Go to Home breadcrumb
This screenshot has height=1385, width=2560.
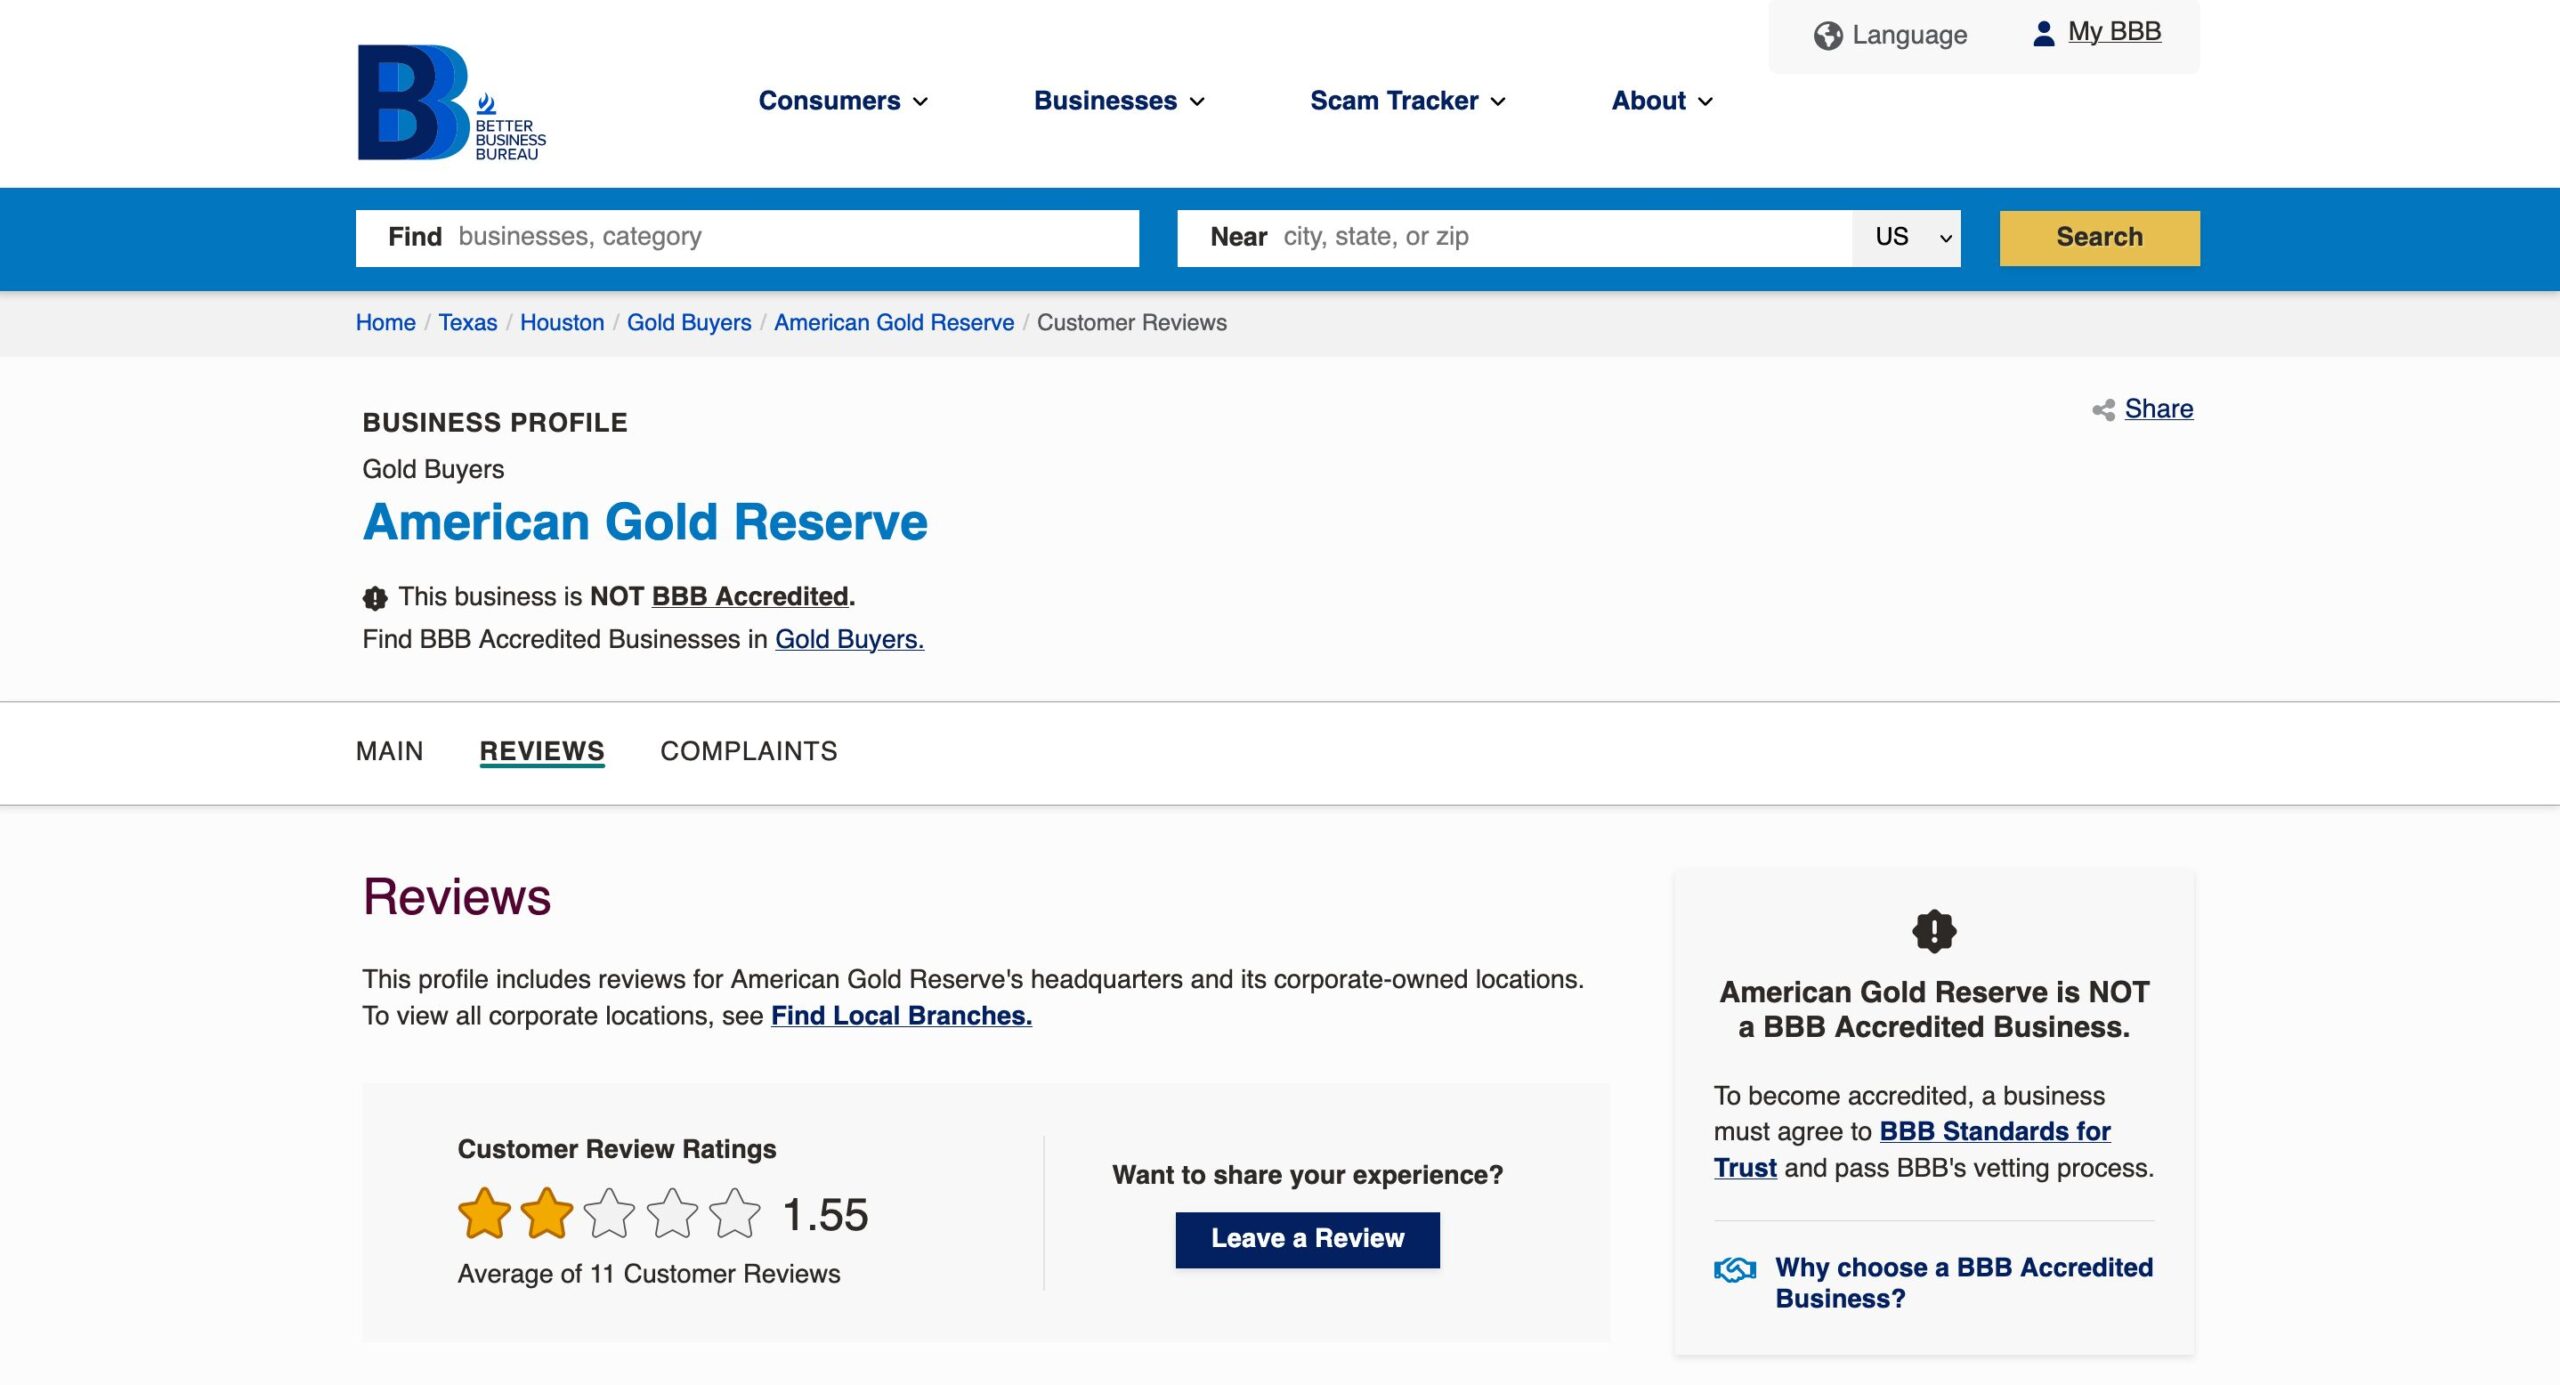coord(386,322)
